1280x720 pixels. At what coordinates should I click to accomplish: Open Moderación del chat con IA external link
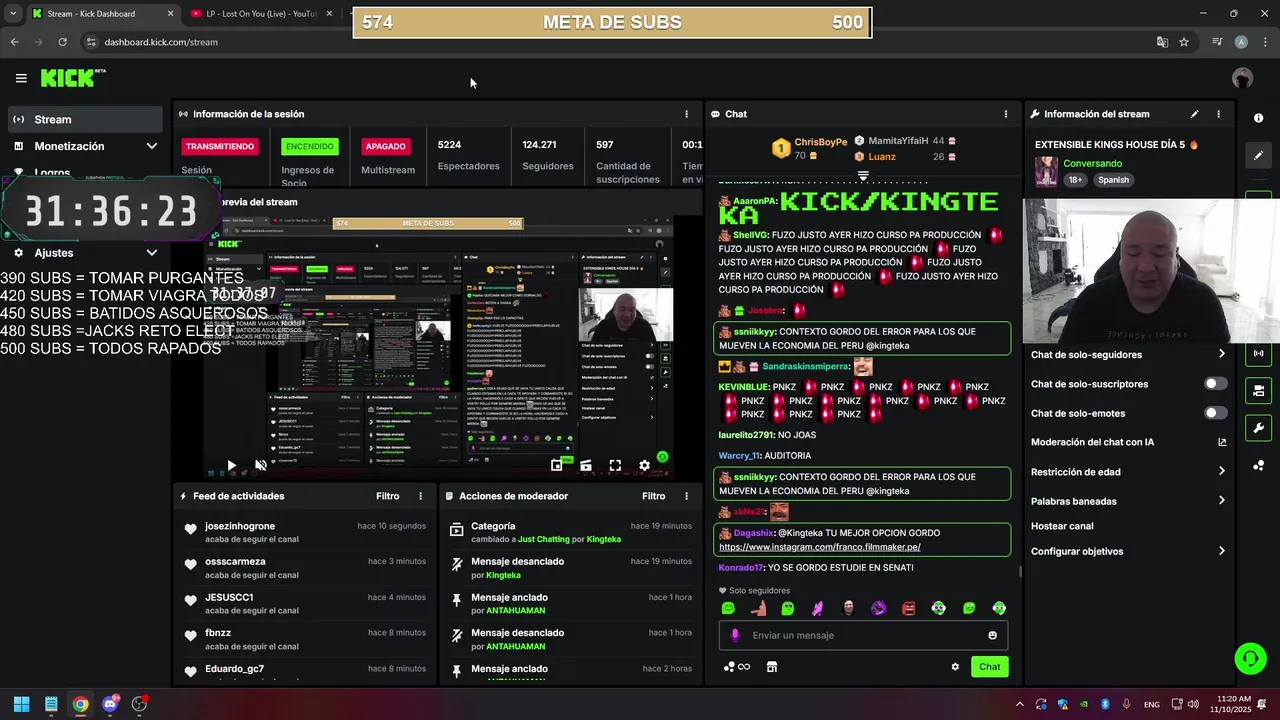1222,442
